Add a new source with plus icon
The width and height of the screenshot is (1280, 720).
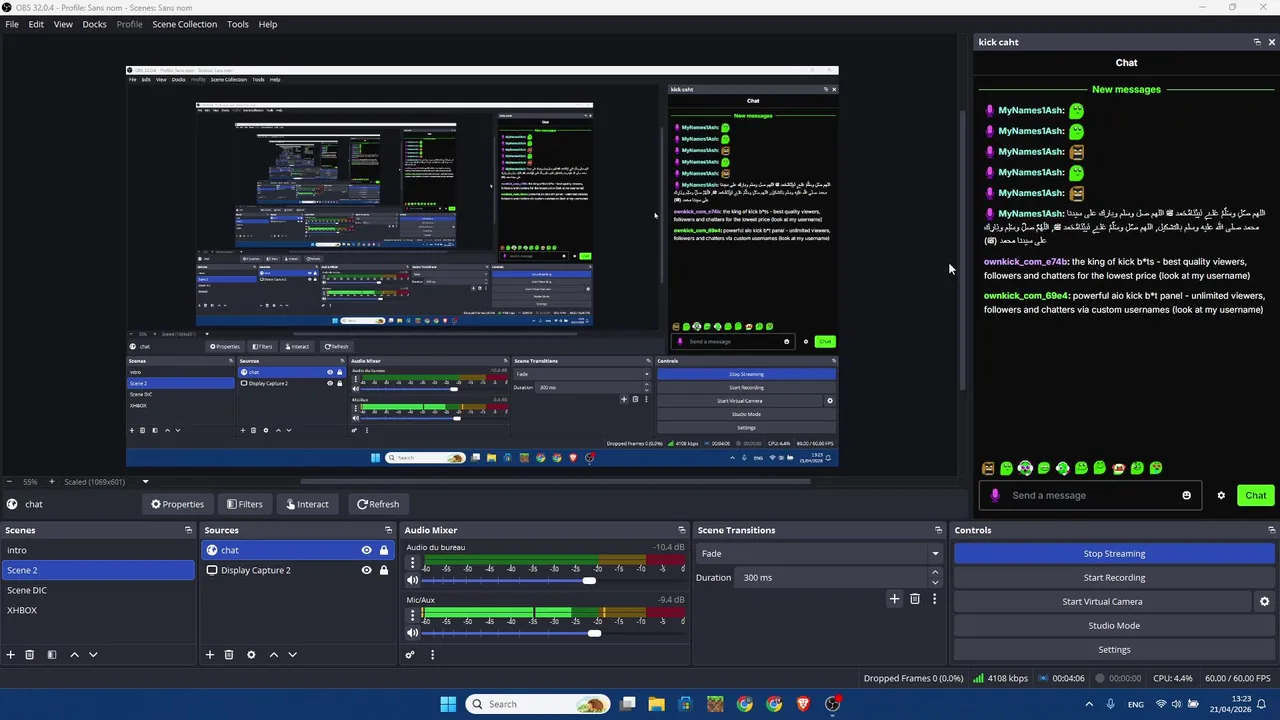(210, 655)
